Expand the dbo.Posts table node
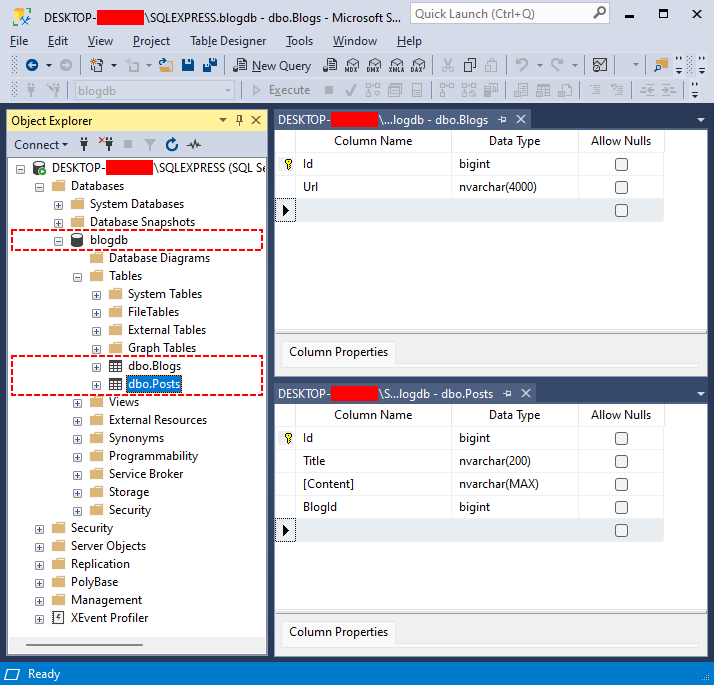 click(96, 385)
